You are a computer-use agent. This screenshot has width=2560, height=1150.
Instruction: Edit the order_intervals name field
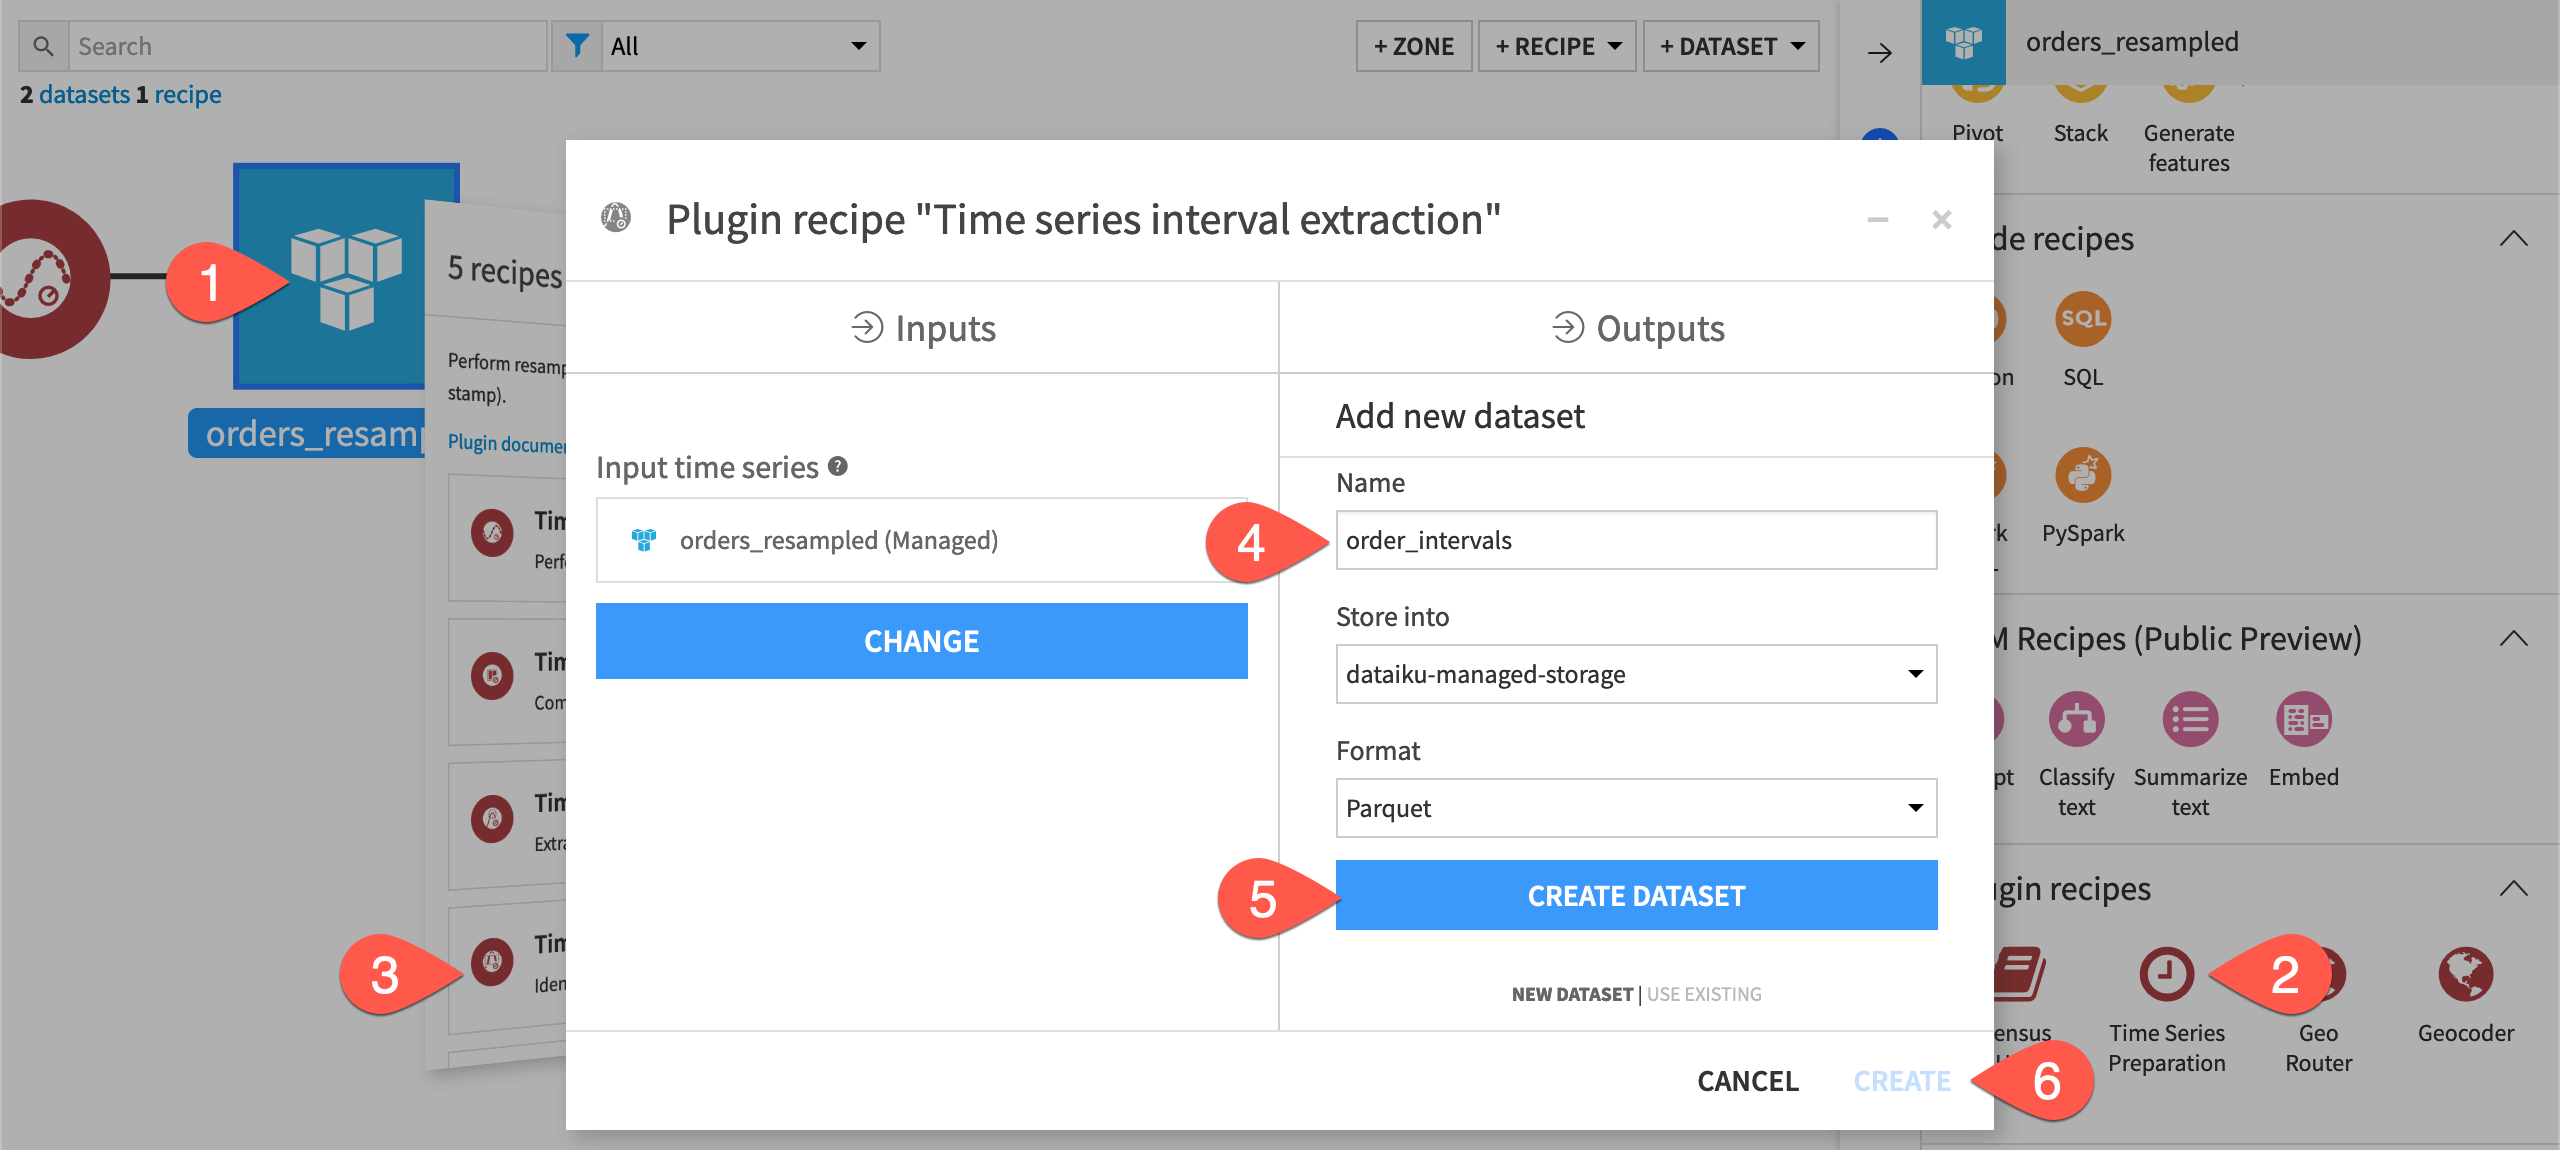[1636, 540]
